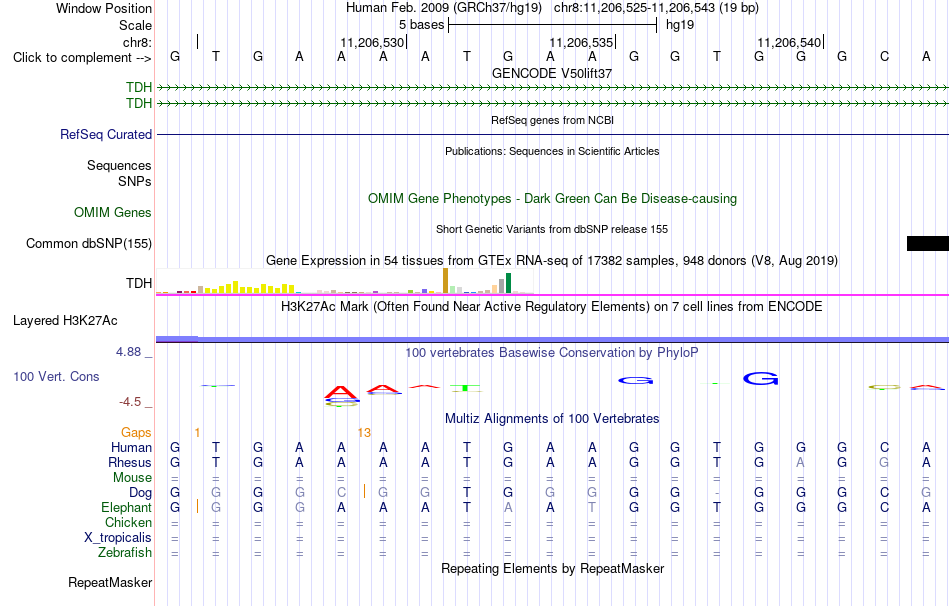This screenshot has width=950, height=606.
Task: Select the second TDH GENCODE transcript label
Action: click(x=139, y=104)
